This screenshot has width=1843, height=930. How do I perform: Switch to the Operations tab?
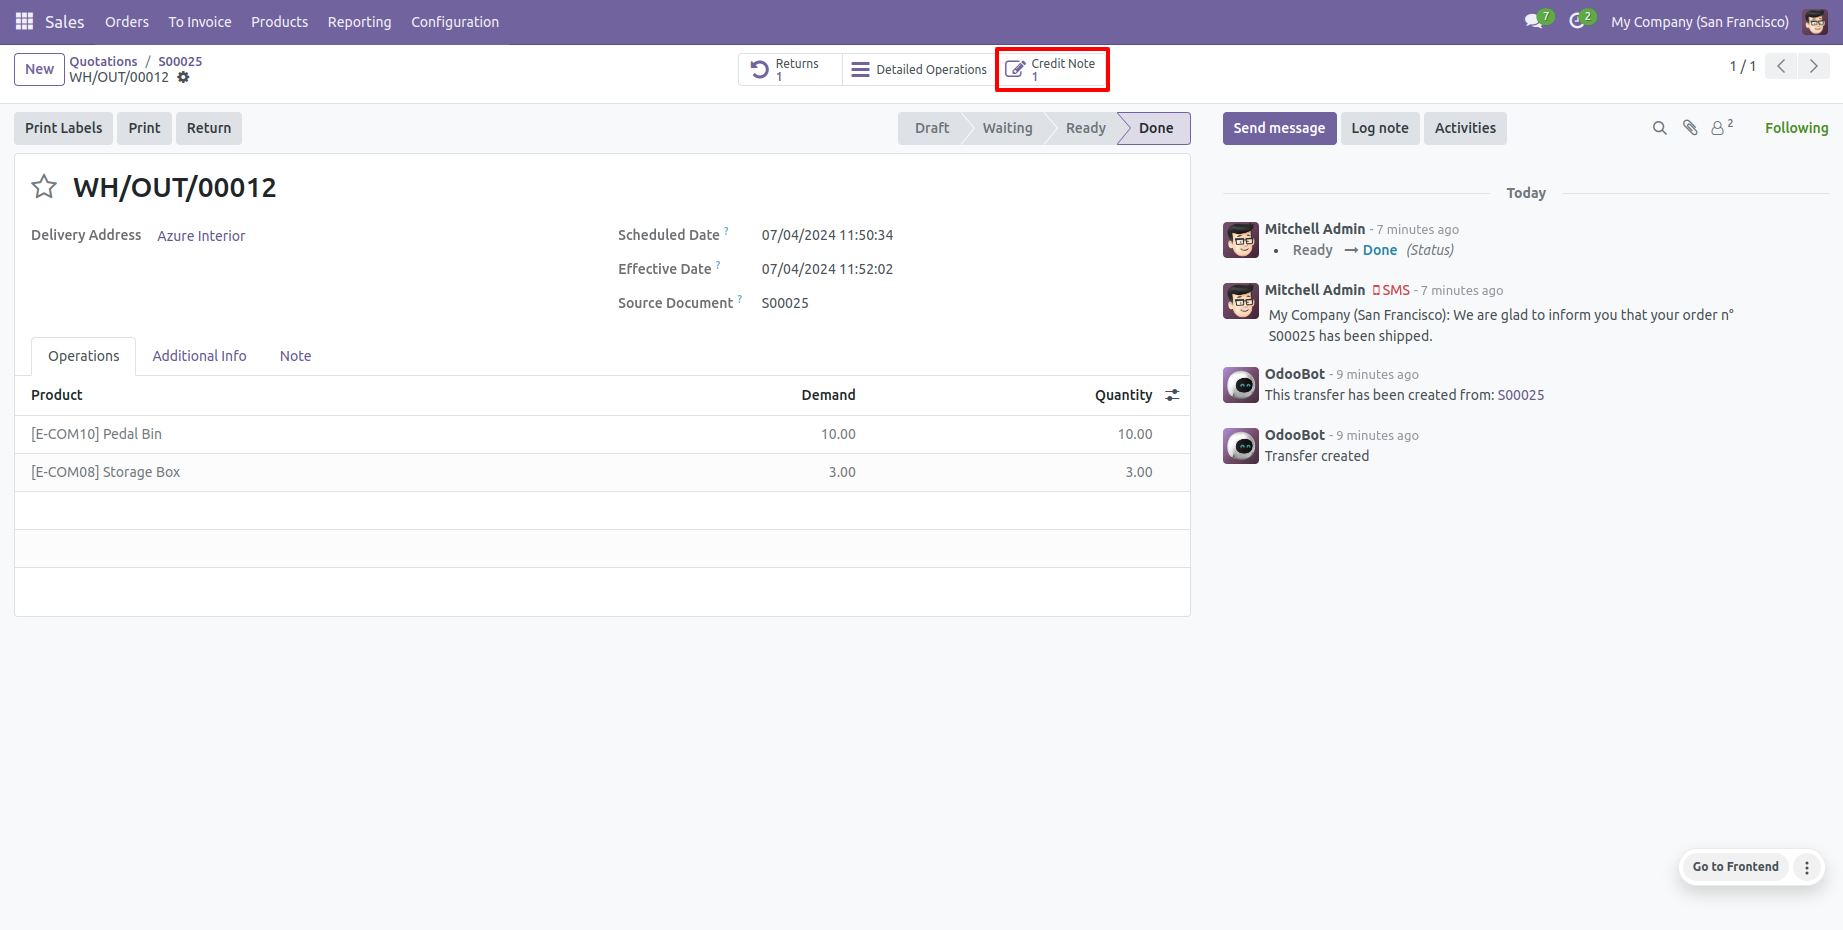(x=84, y=356)
